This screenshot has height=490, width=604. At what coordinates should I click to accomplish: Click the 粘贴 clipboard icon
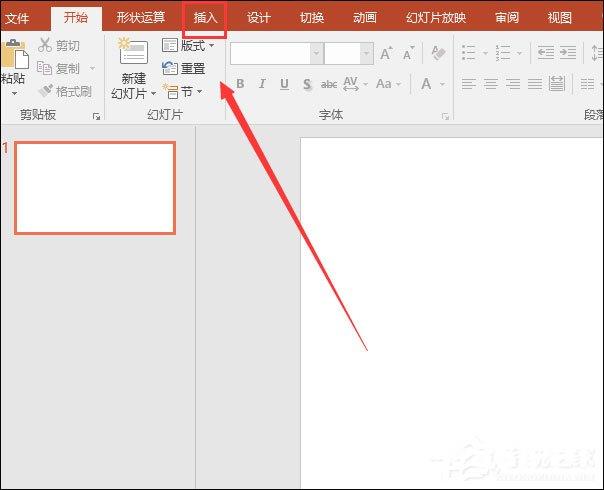tap(15, 54)
